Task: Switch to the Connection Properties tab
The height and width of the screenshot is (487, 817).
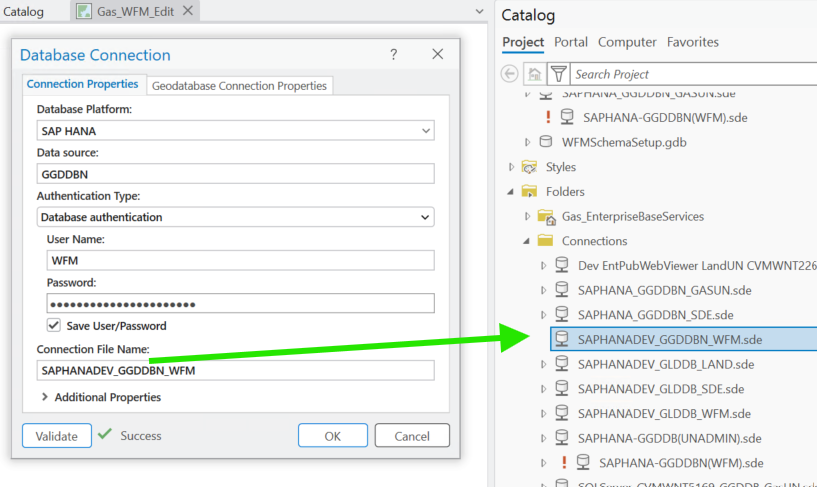Action: [82, 84]
